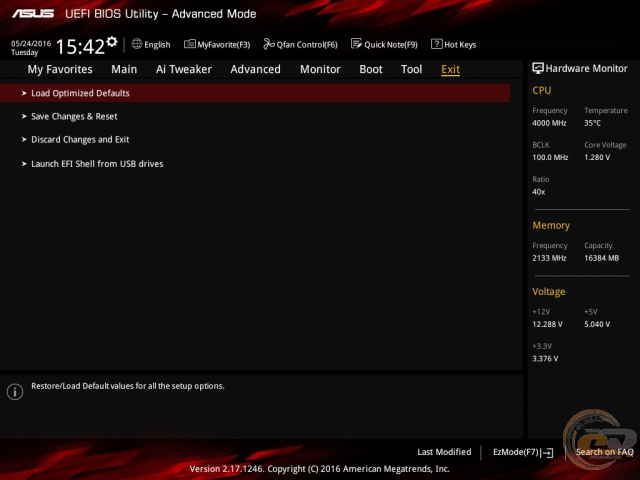Click the Quick Note pencil icon
The height and width of the screenshot is (480, 640).
pos(356,44)
